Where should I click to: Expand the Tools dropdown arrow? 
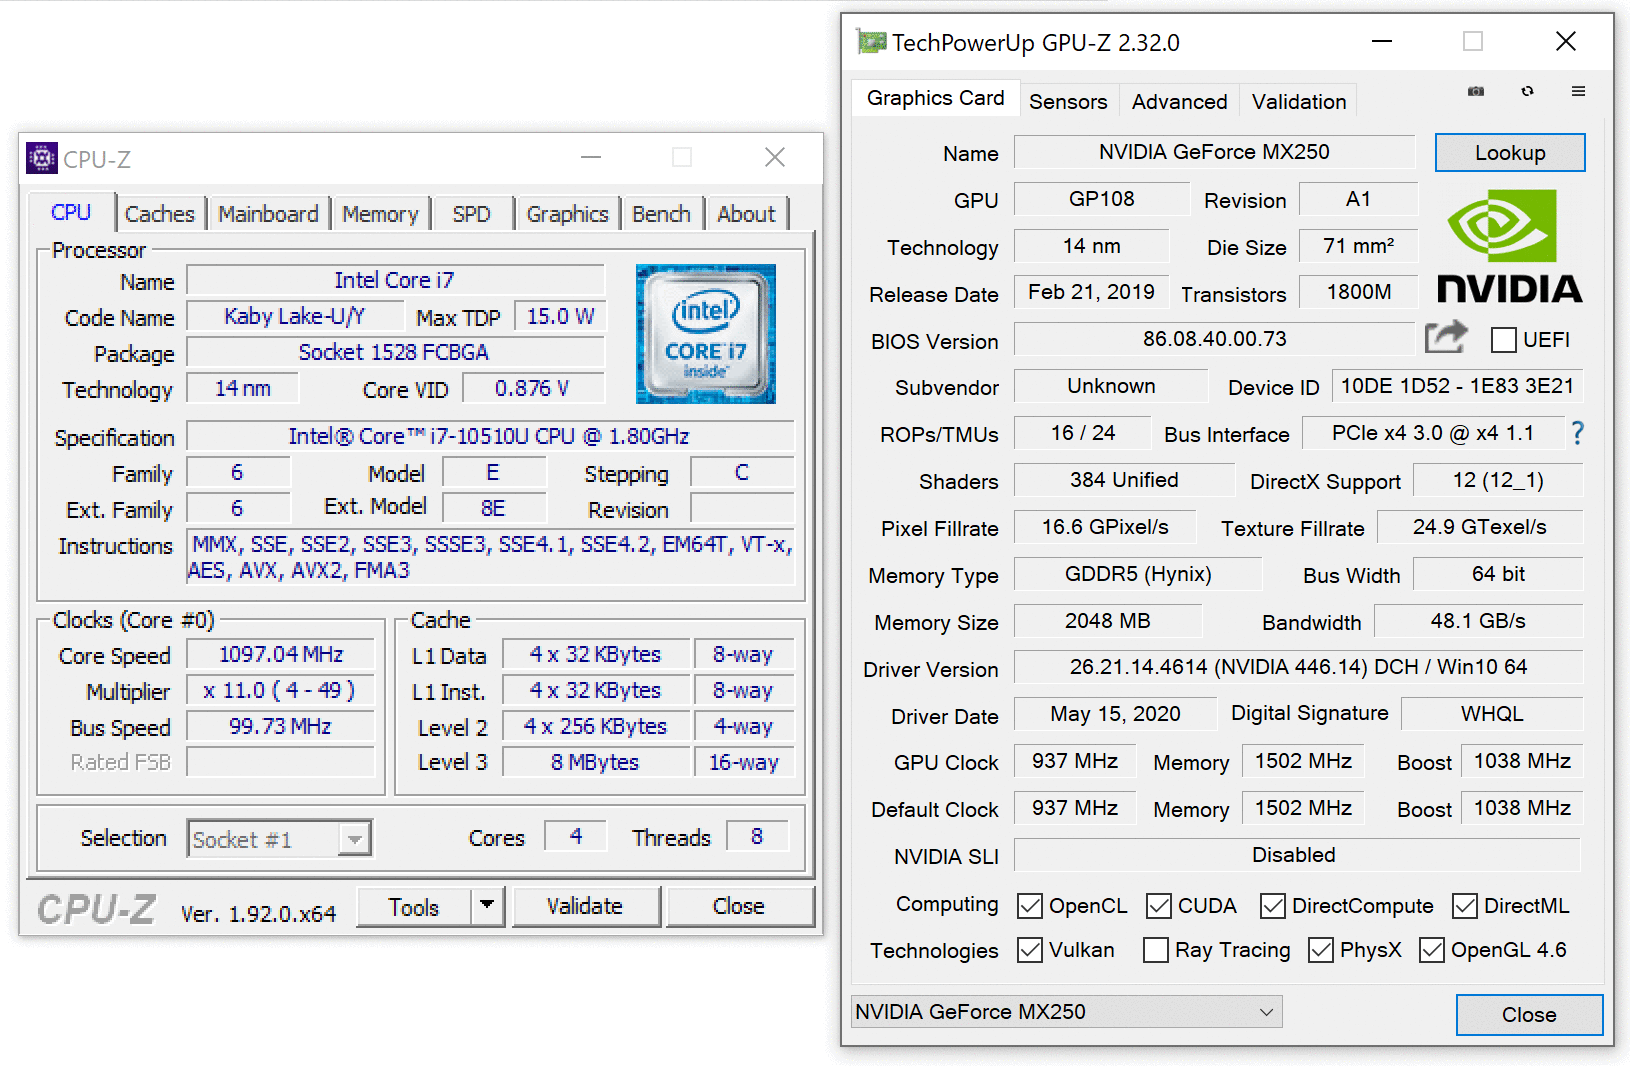coord(487,906)
